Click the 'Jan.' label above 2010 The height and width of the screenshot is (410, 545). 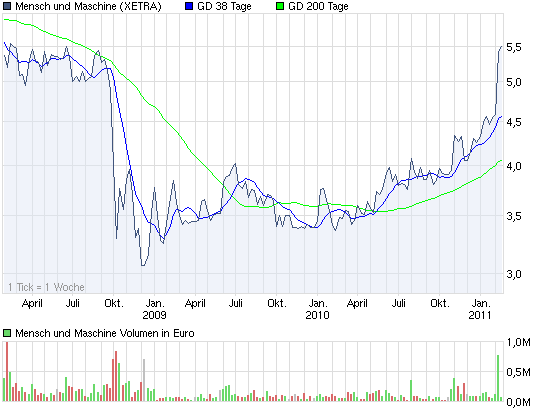(318, 303)
